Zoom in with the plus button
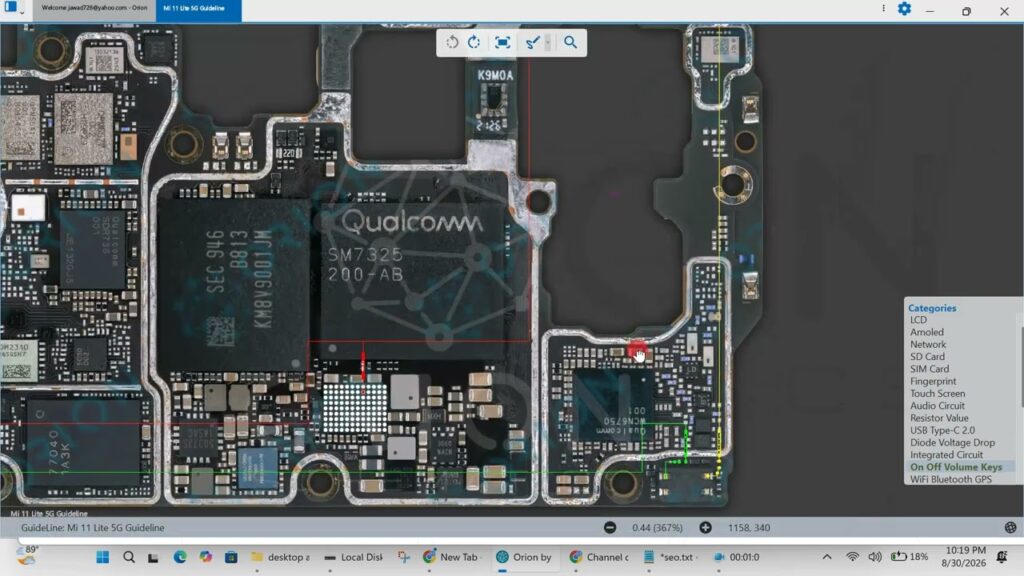 pos(705,528)
